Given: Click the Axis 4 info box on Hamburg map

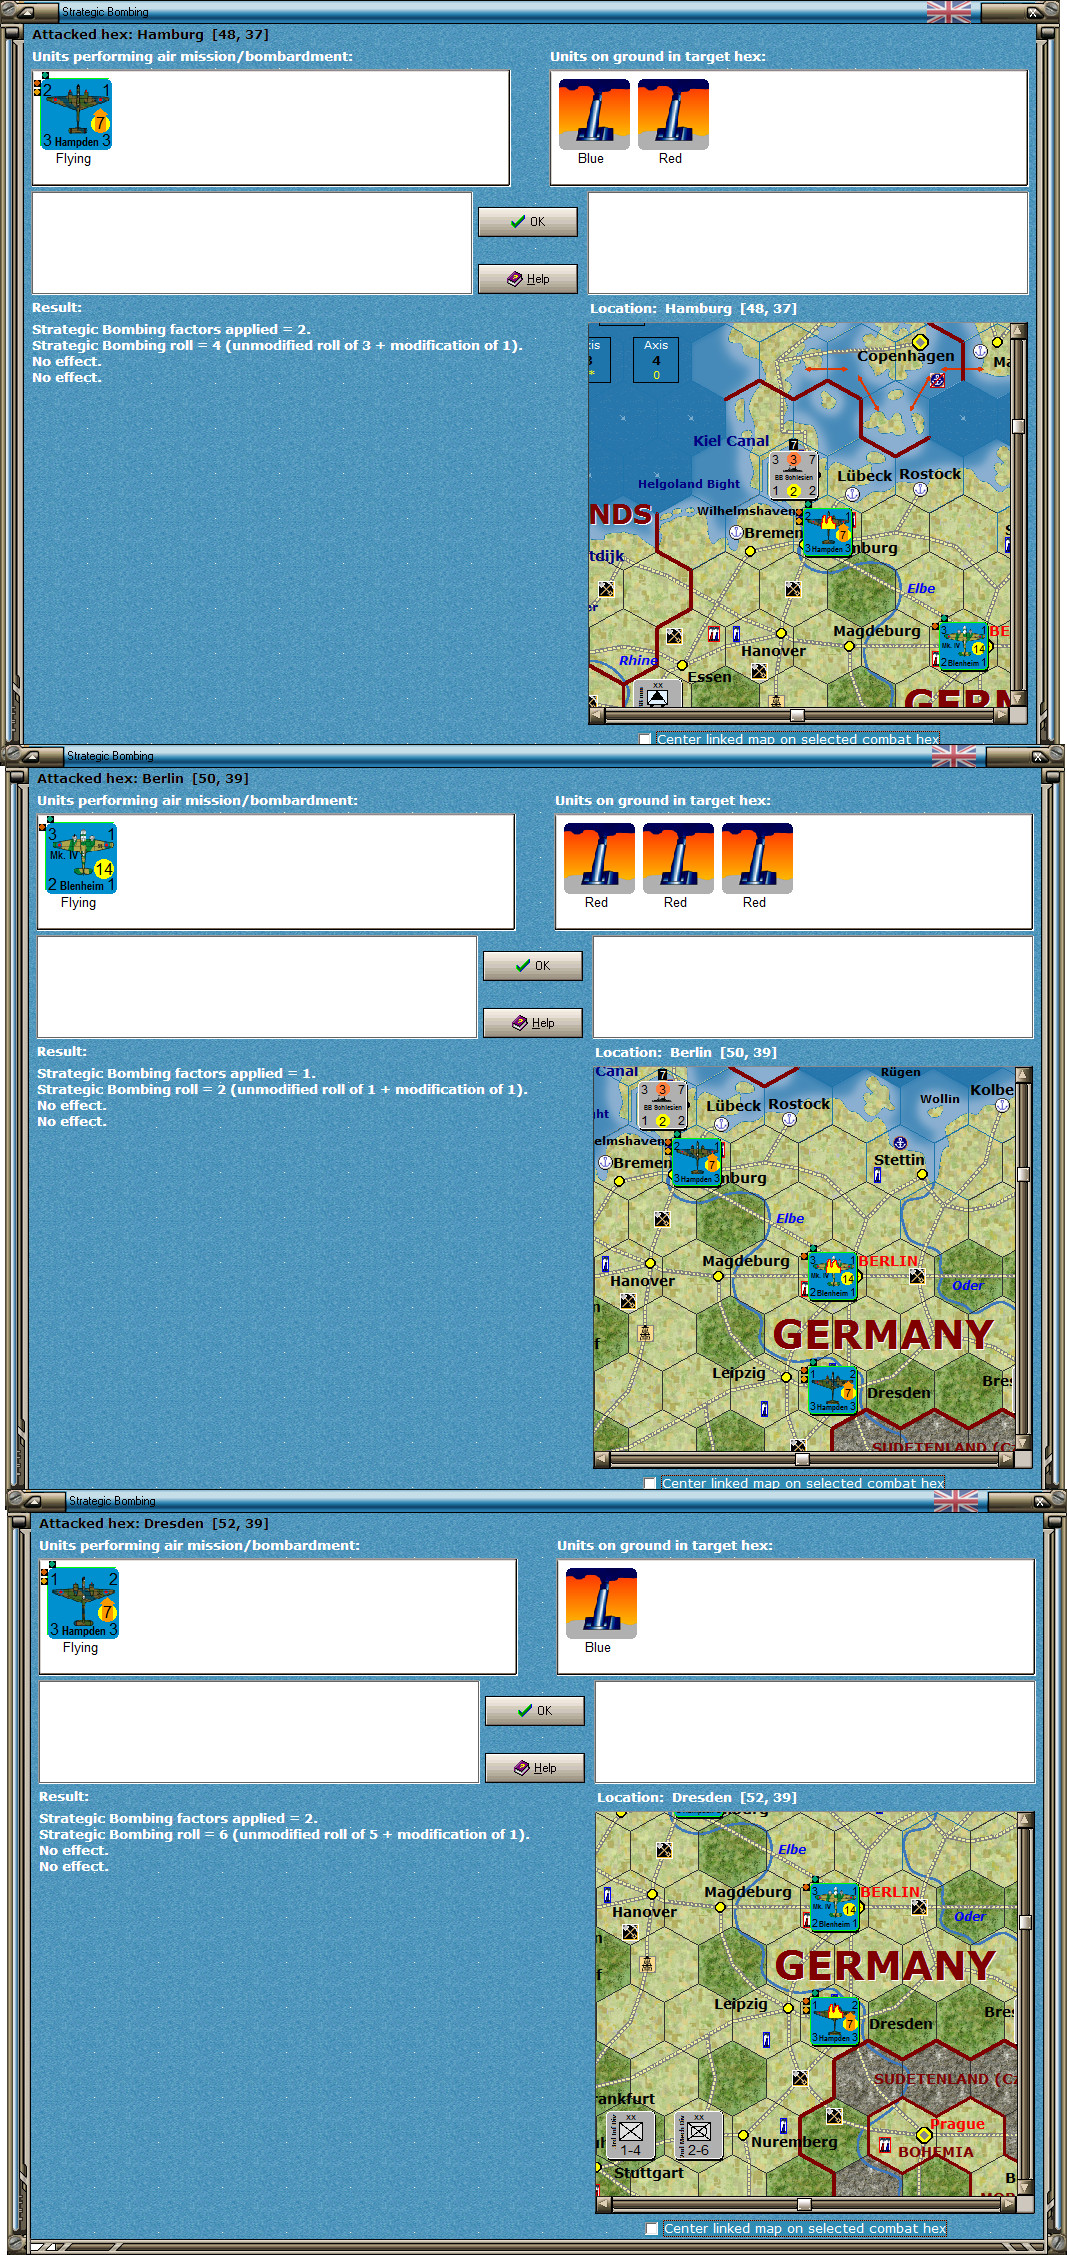Looking at the screenshot, I should click(x=656, y=359).
